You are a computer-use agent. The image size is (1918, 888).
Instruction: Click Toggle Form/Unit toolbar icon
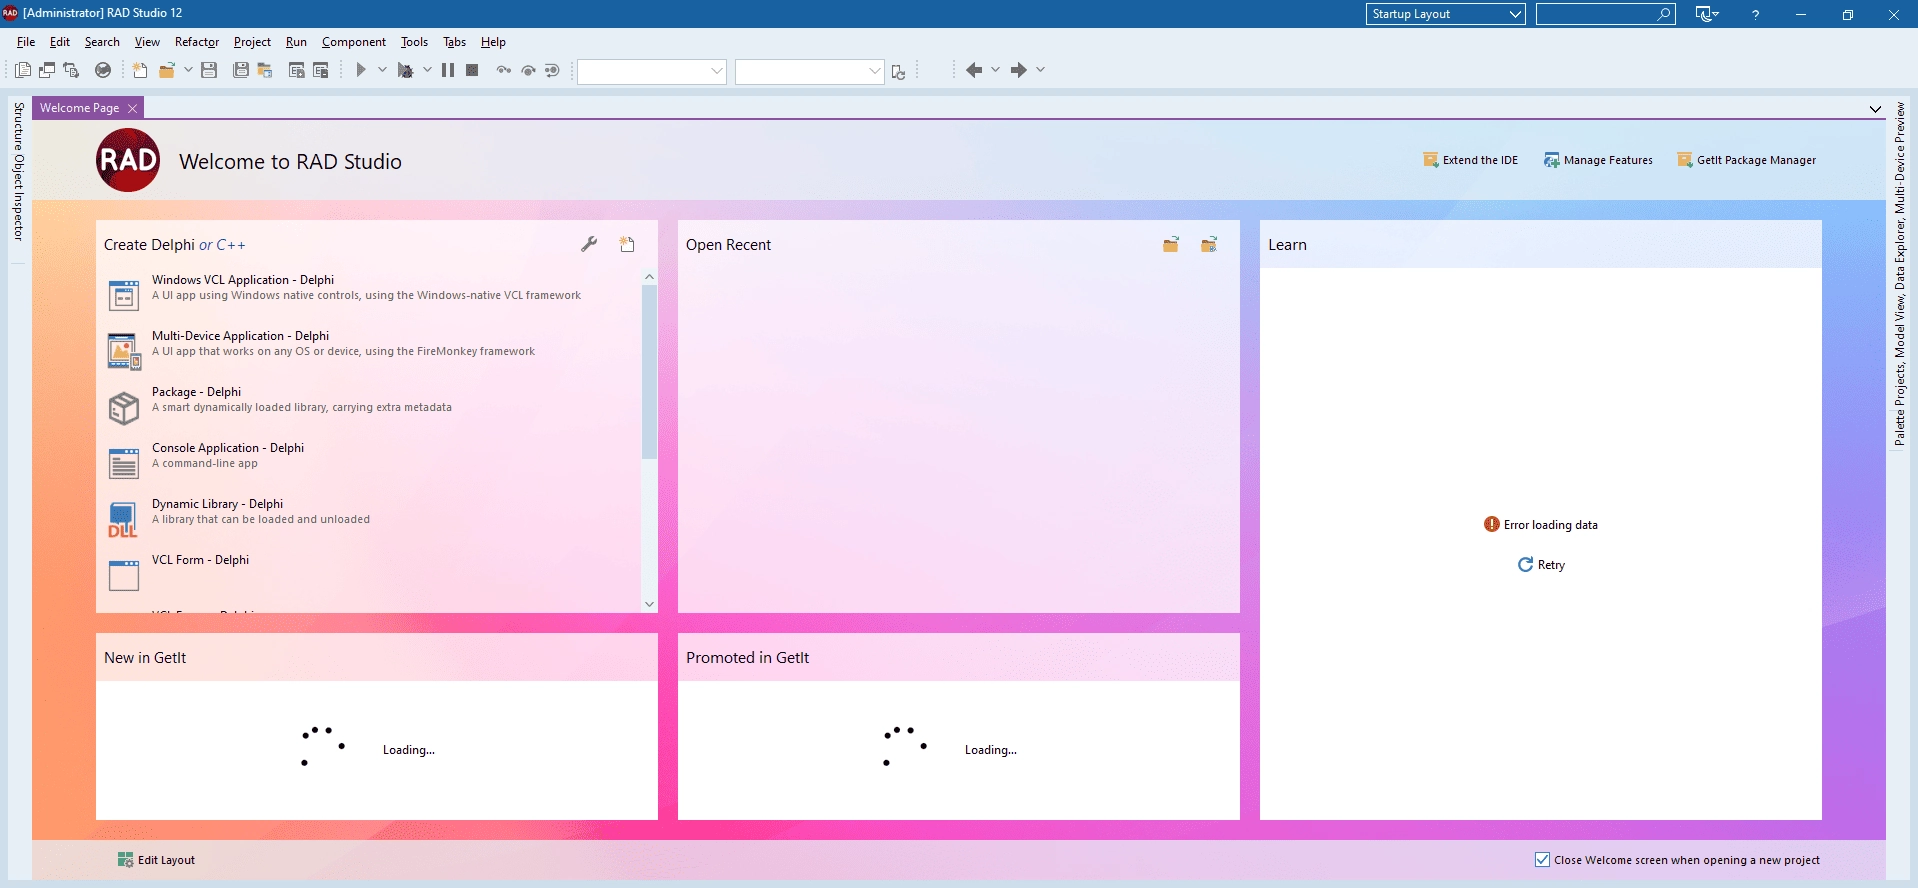pyautogui.click(x=71, y=70)
